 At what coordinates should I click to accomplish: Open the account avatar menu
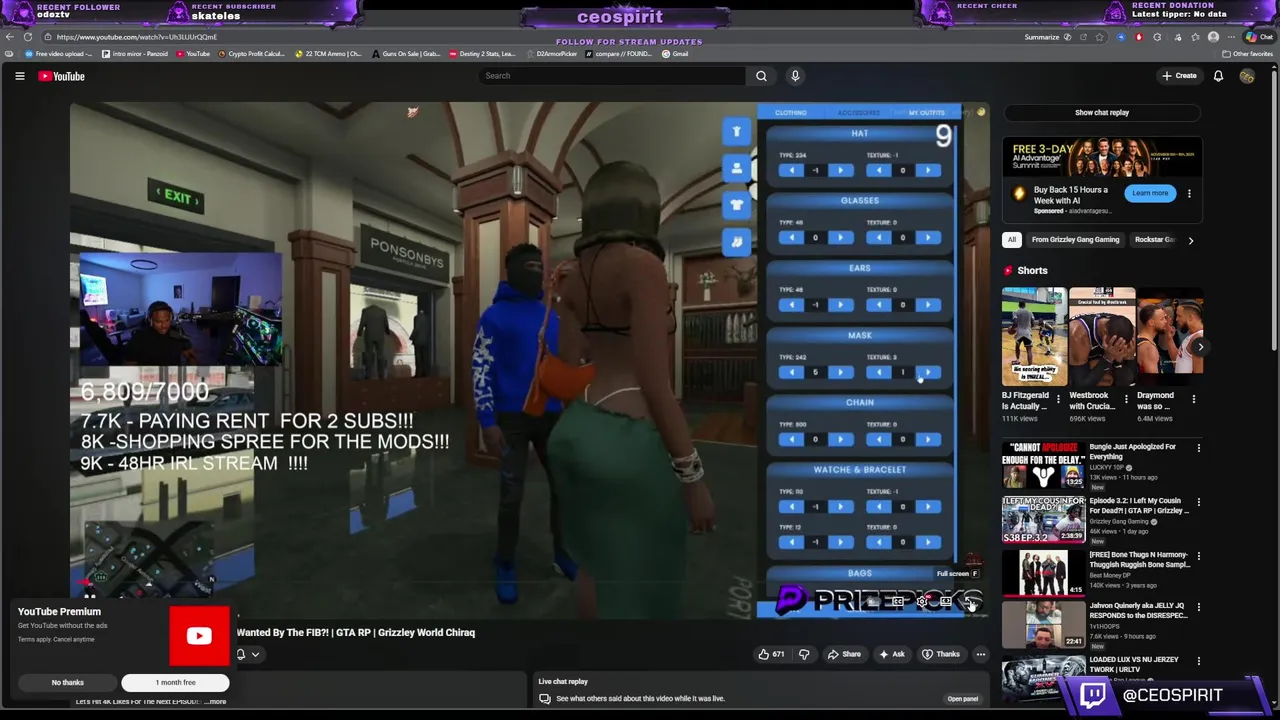[1246, 76]
